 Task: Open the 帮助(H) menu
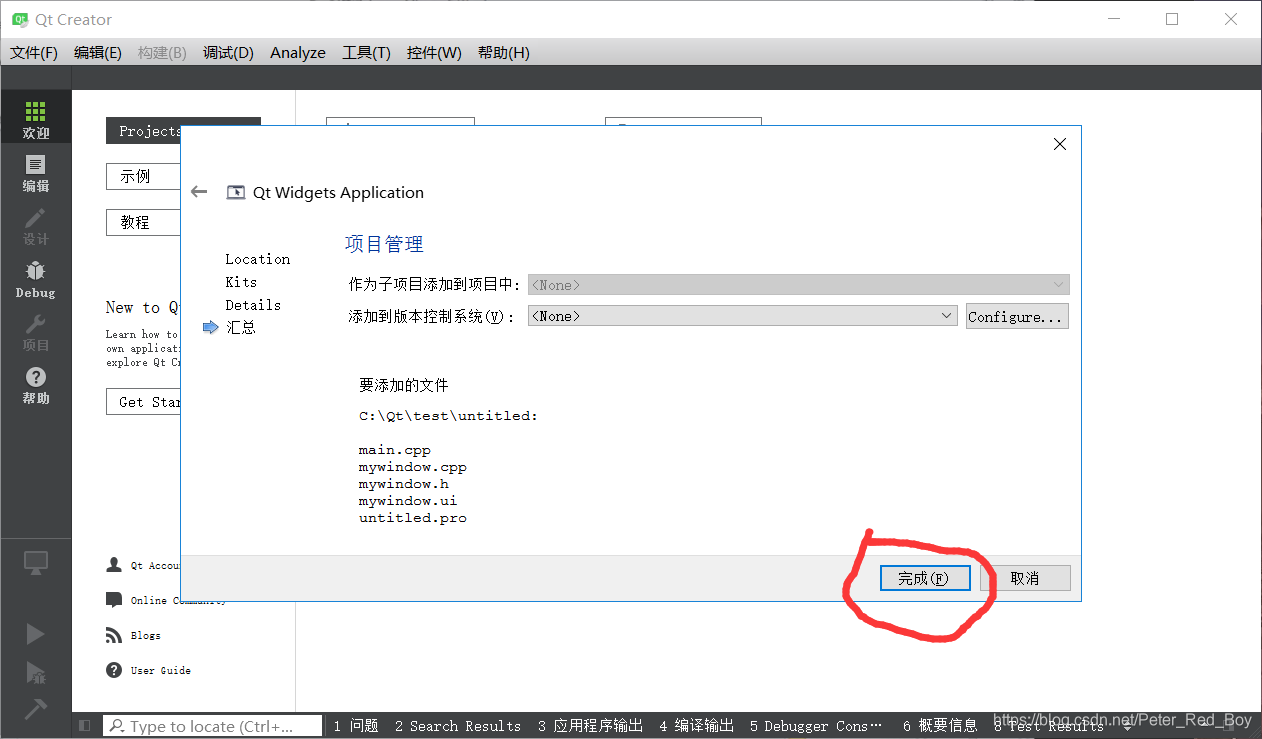point(504,53)
